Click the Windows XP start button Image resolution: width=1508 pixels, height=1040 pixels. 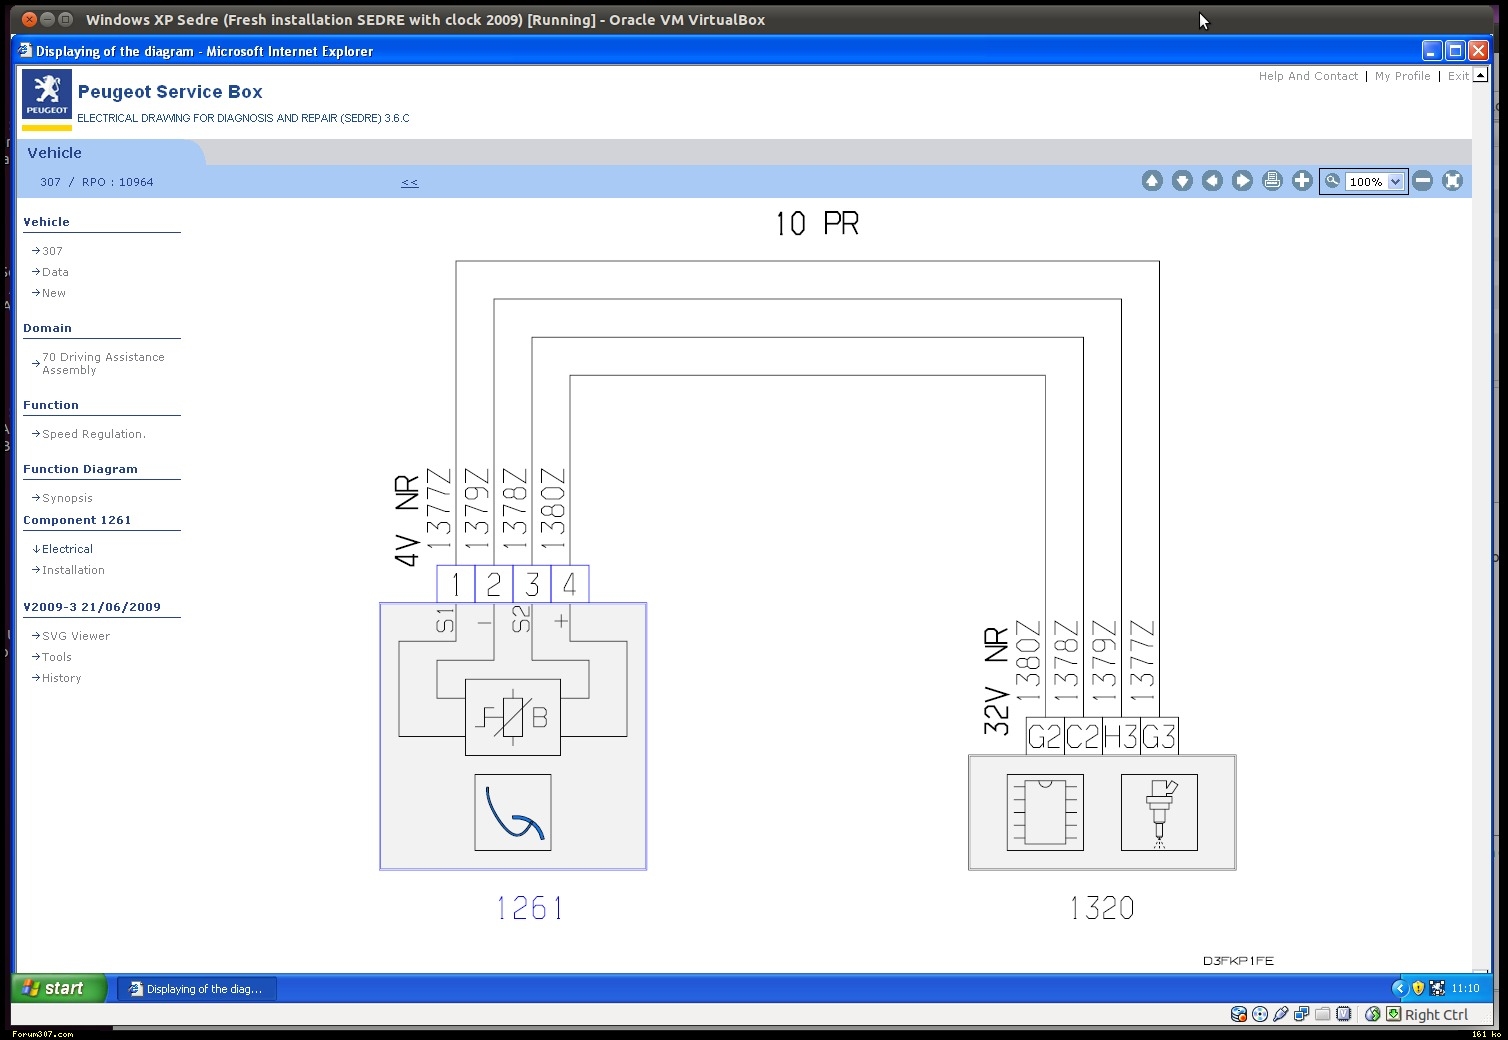59,988
